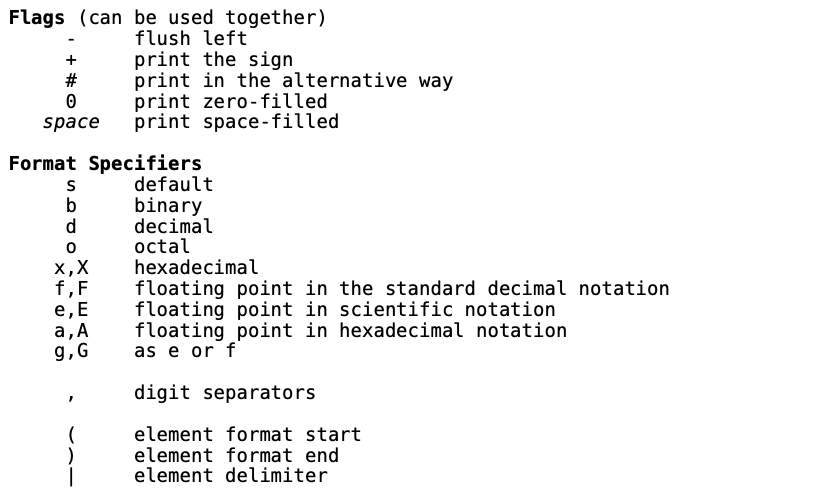Click the "print zero-filled" description
This screenshot has height=490, width=834.
click(230, 101)
